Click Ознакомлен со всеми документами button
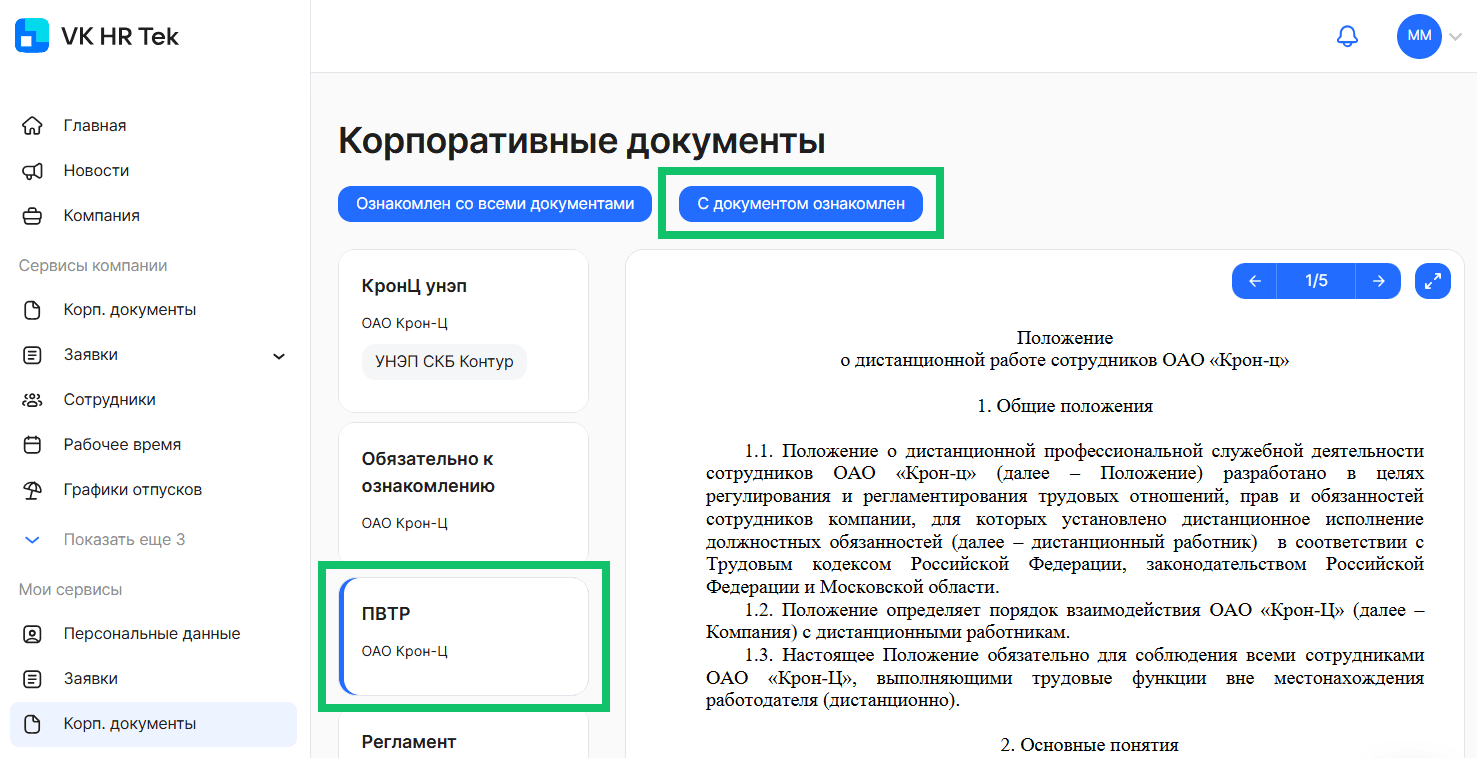The height and width of the screenshot is (758, 1477). click(x=494, y=203)
